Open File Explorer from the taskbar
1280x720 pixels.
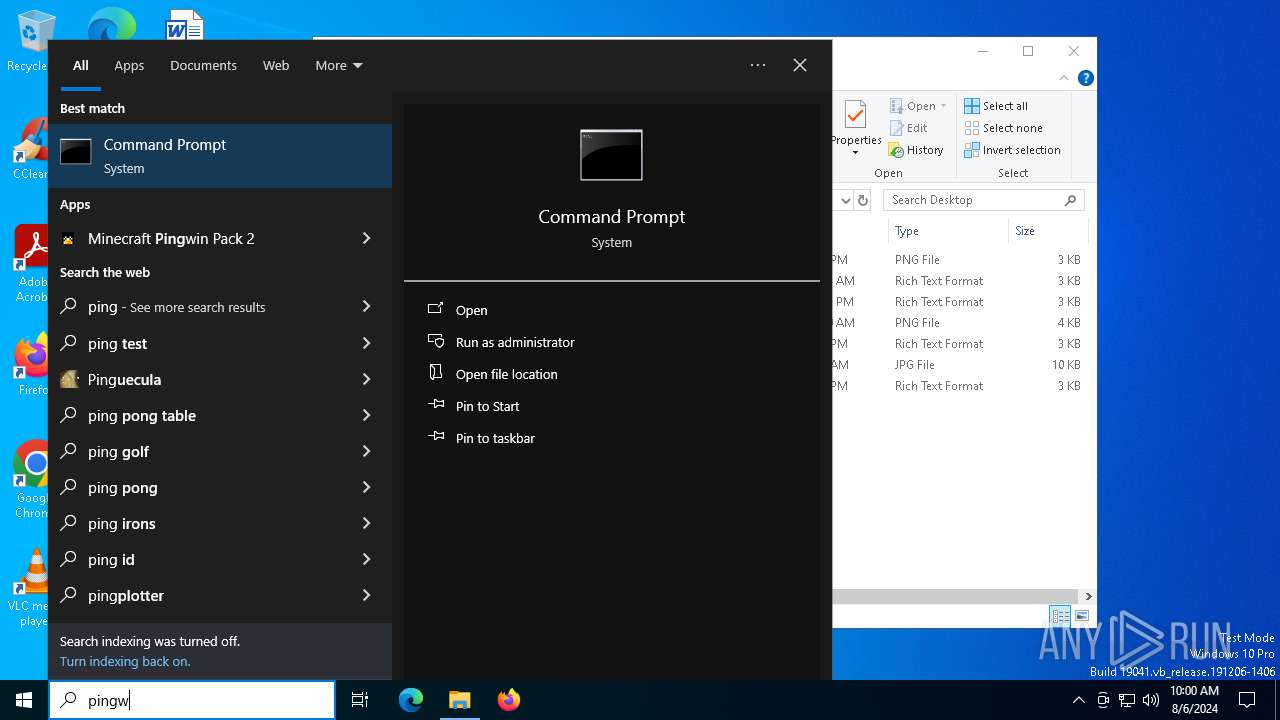click(x=460, y=700)
